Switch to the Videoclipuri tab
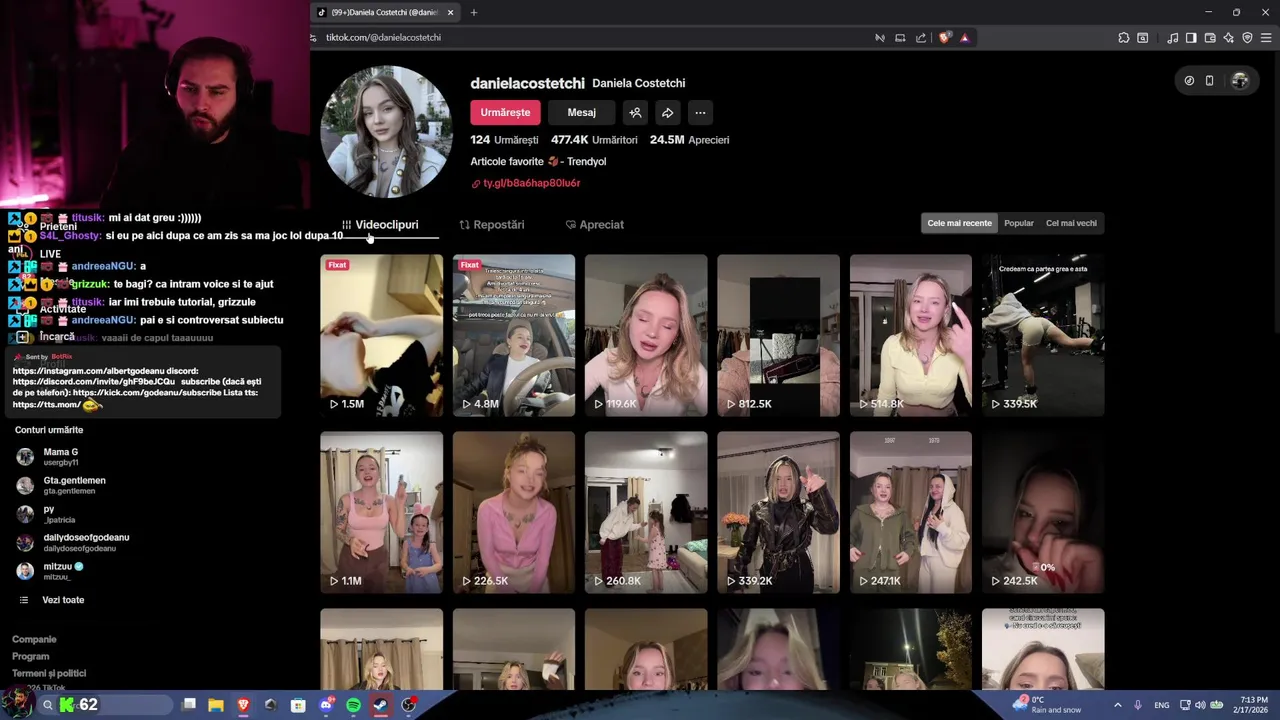This screenshot has height=720, width=1280. coord(380,225)
